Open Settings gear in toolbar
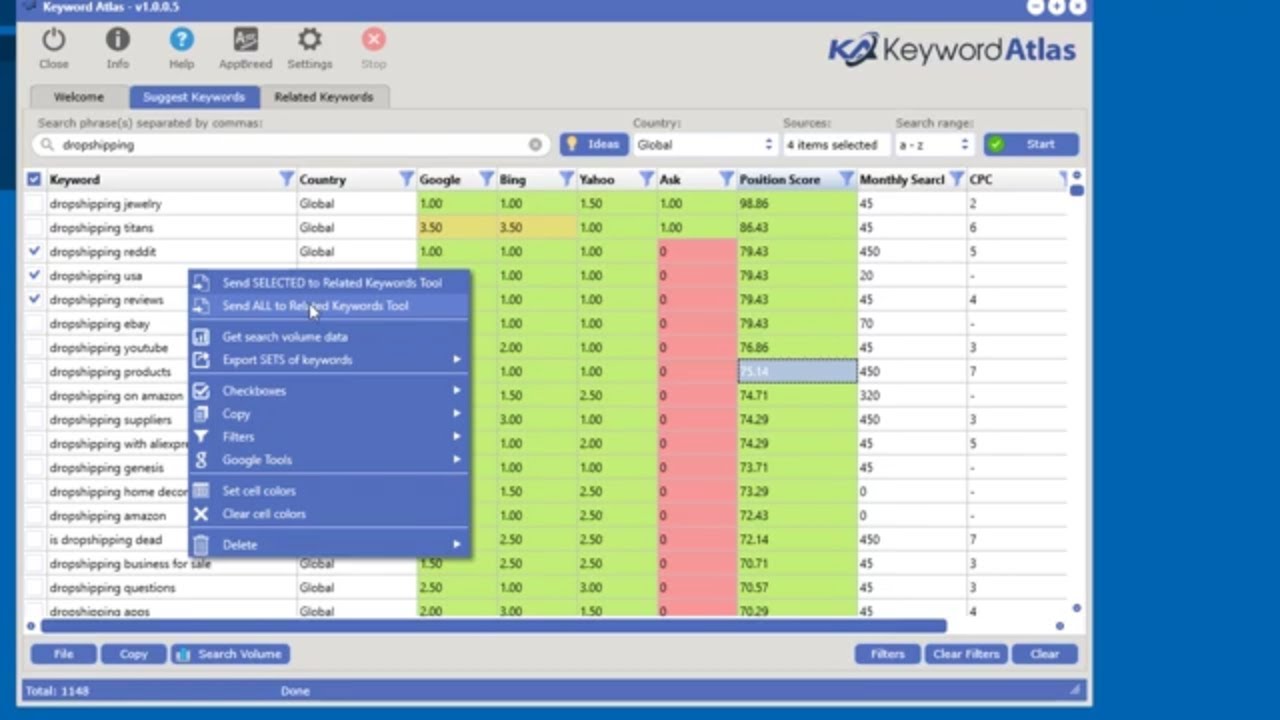Viewport: 1280px width, 720px height. click(x=310, y=40)
